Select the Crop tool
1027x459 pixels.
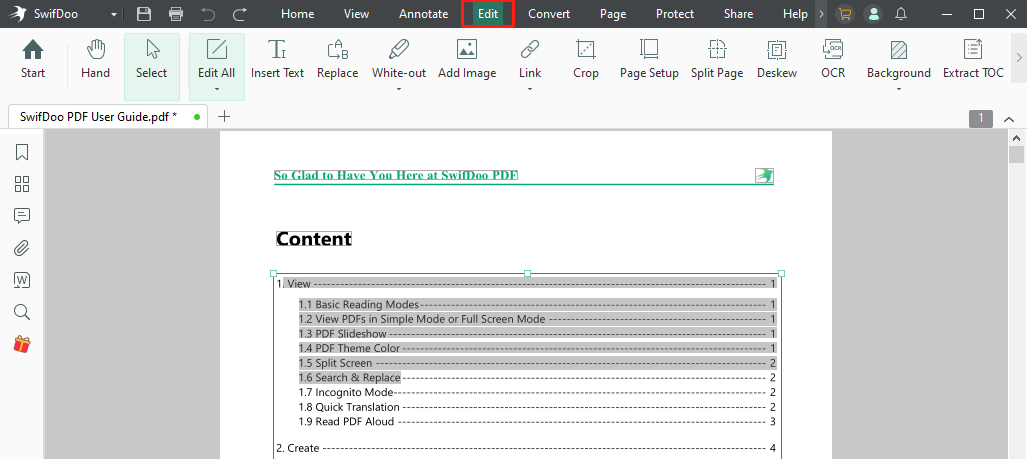point(586,59)
